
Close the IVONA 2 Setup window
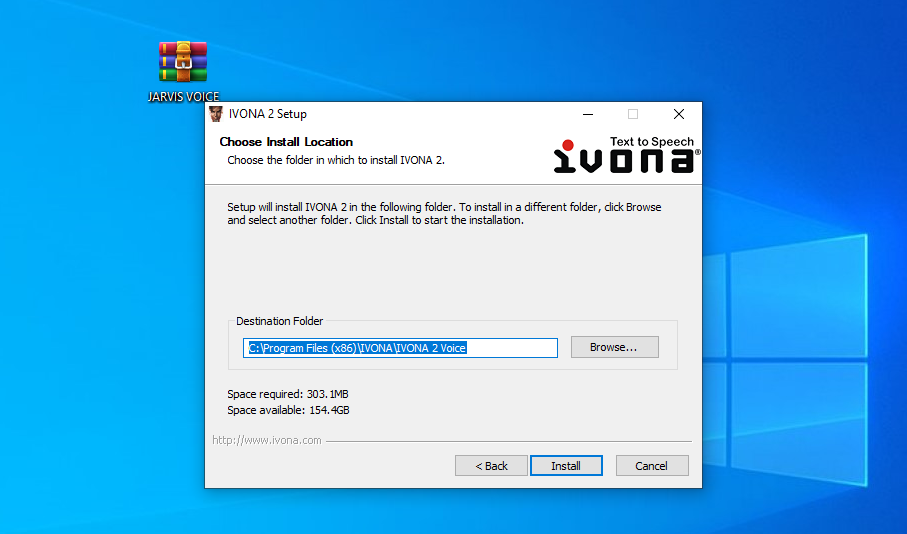pyautogui.click(x=679, y=114)
